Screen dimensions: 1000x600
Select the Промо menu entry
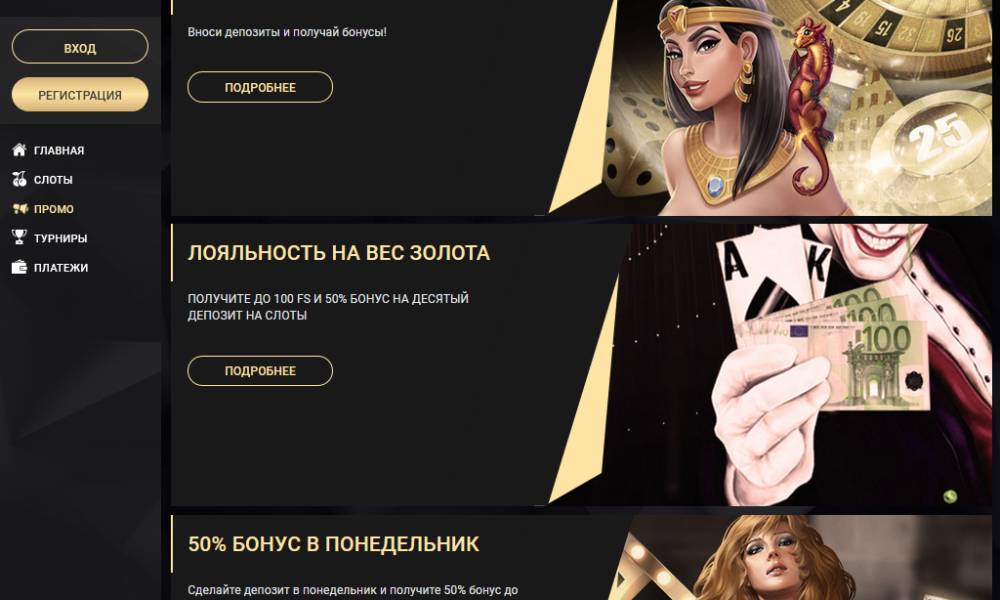54,209
